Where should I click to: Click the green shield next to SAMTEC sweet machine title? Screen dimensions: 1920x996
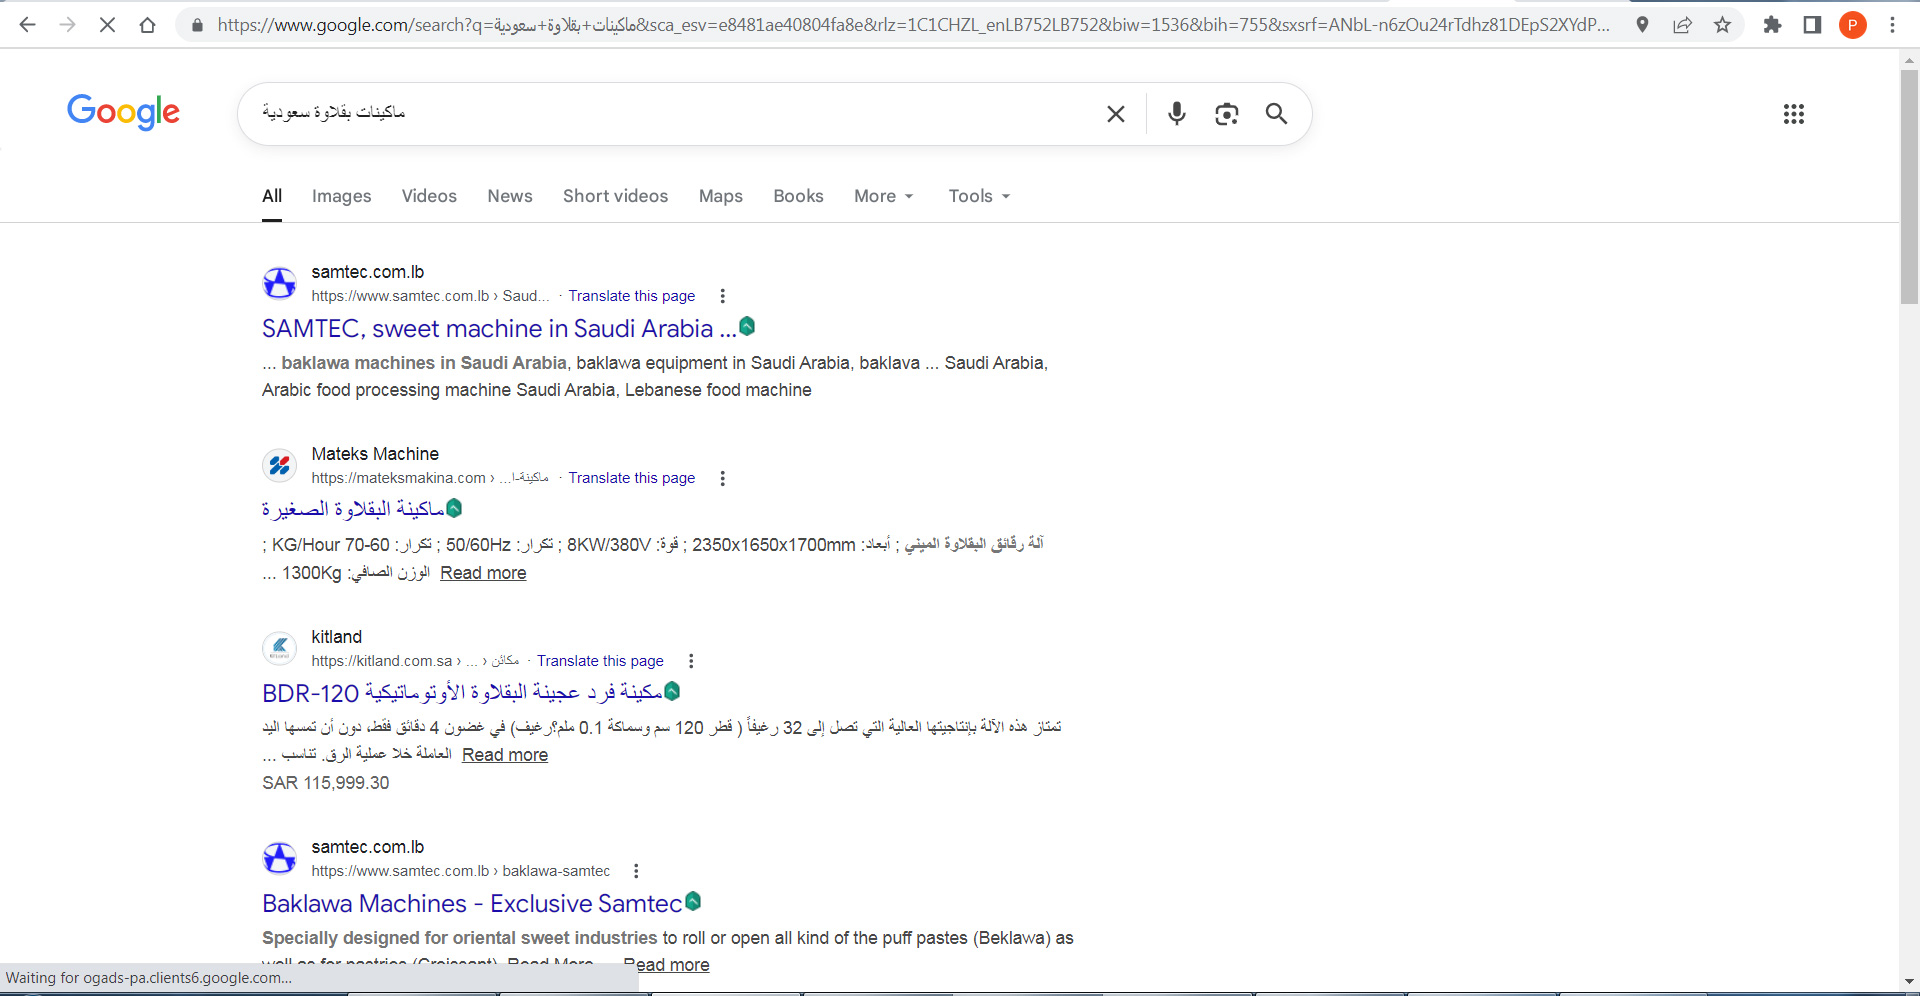click(x=747, y=326)
